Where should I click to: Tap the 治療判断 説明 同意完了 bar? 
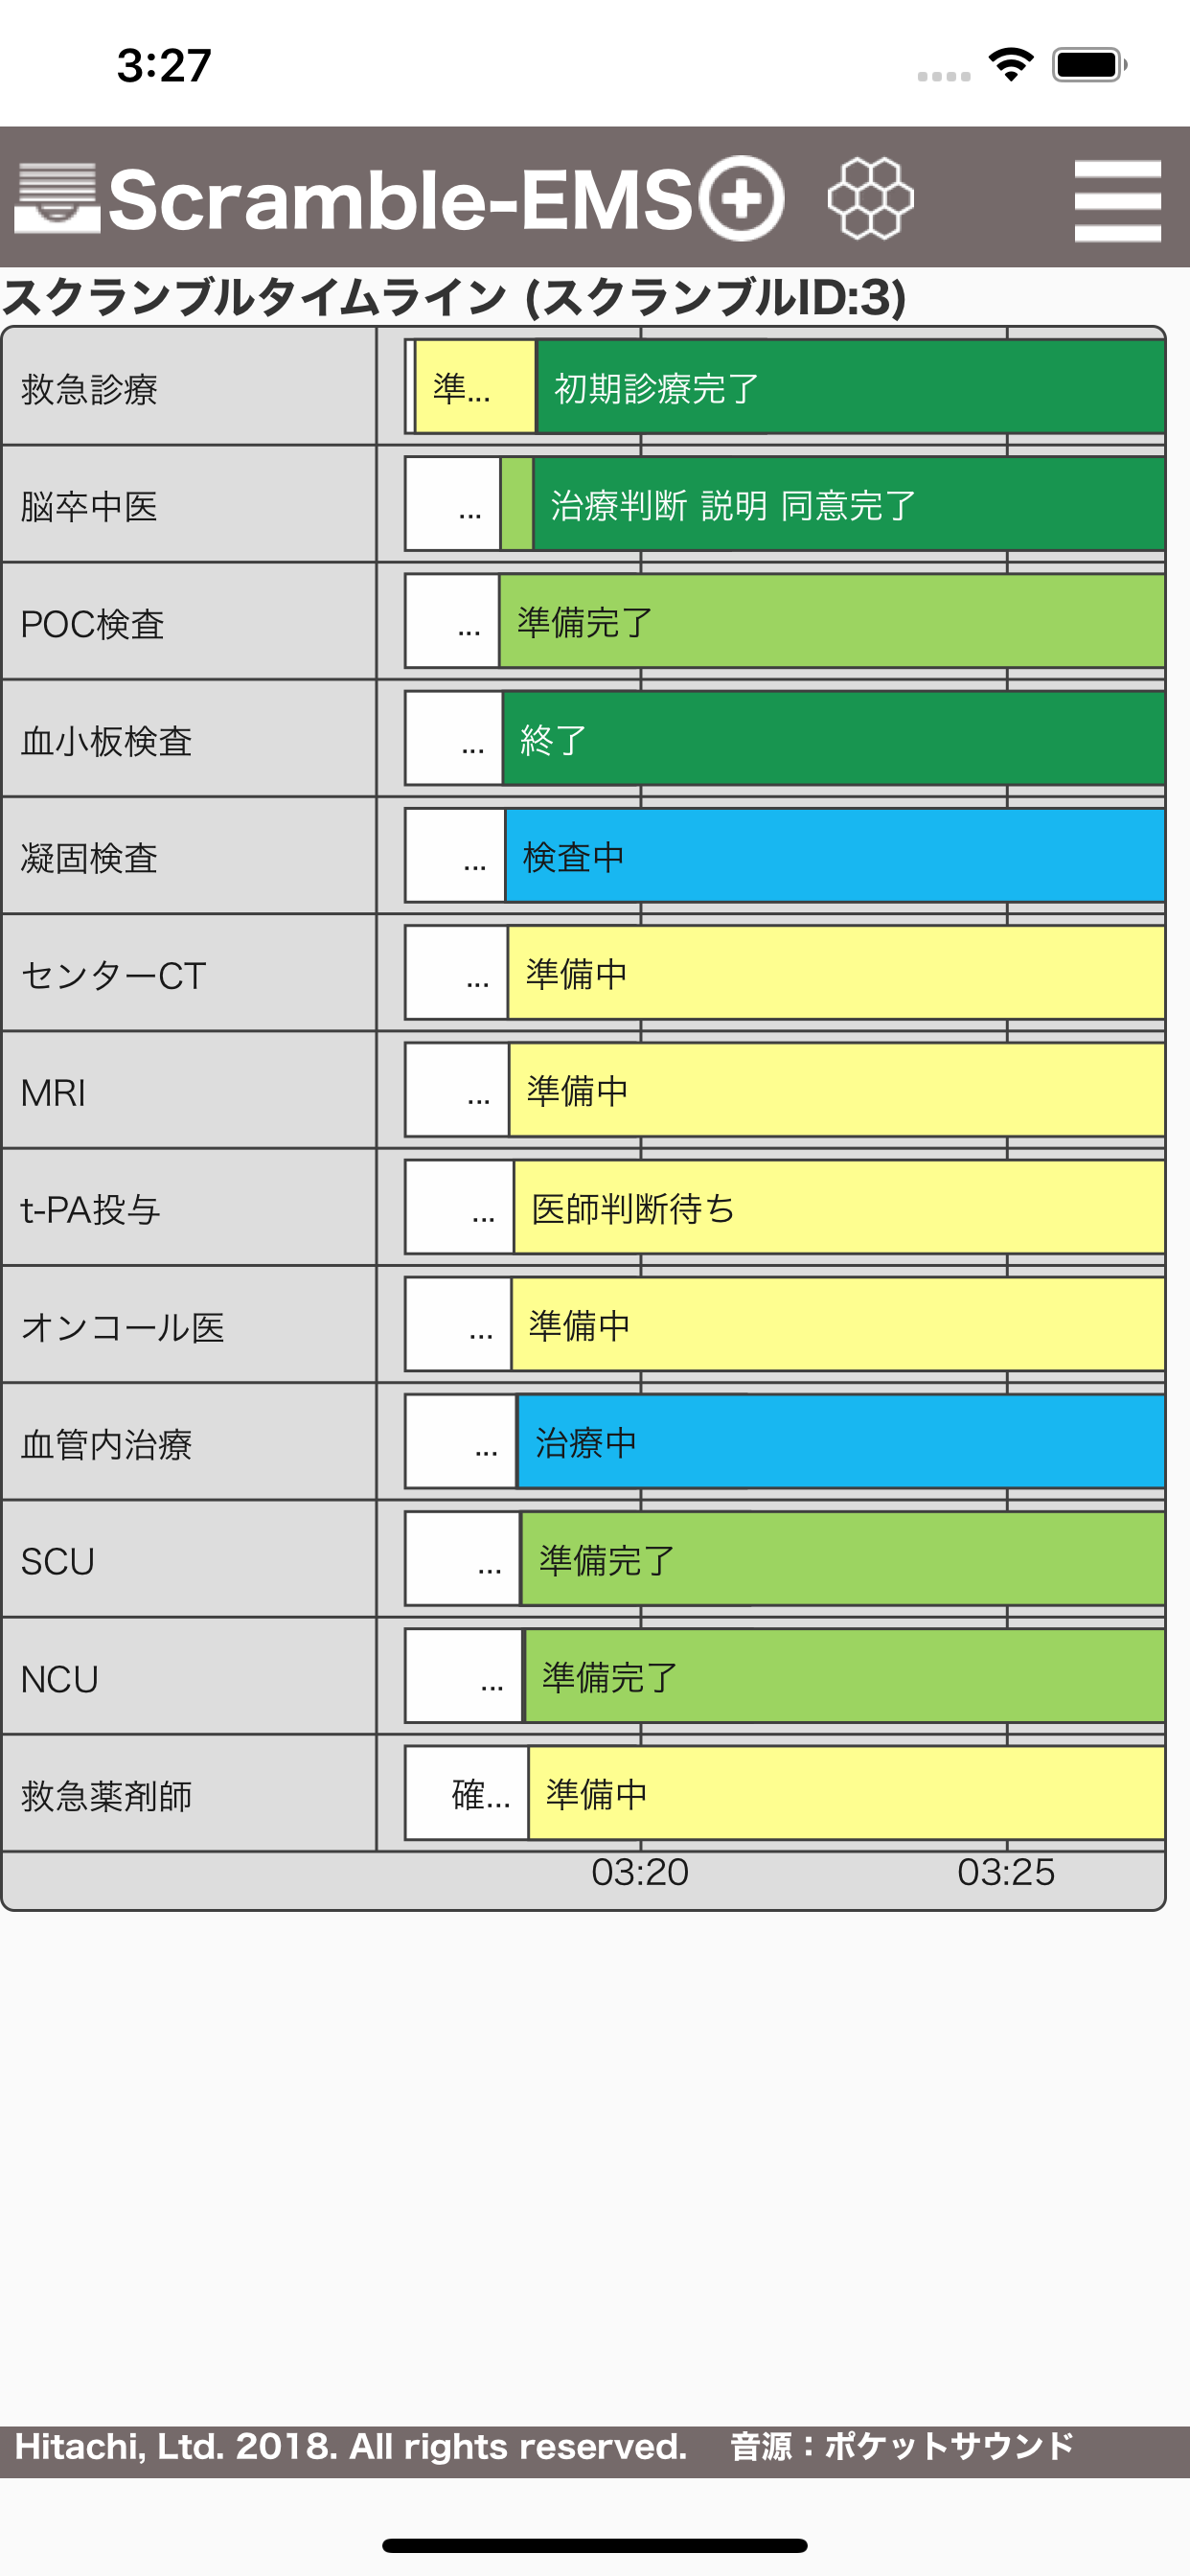tap(849, 504)
